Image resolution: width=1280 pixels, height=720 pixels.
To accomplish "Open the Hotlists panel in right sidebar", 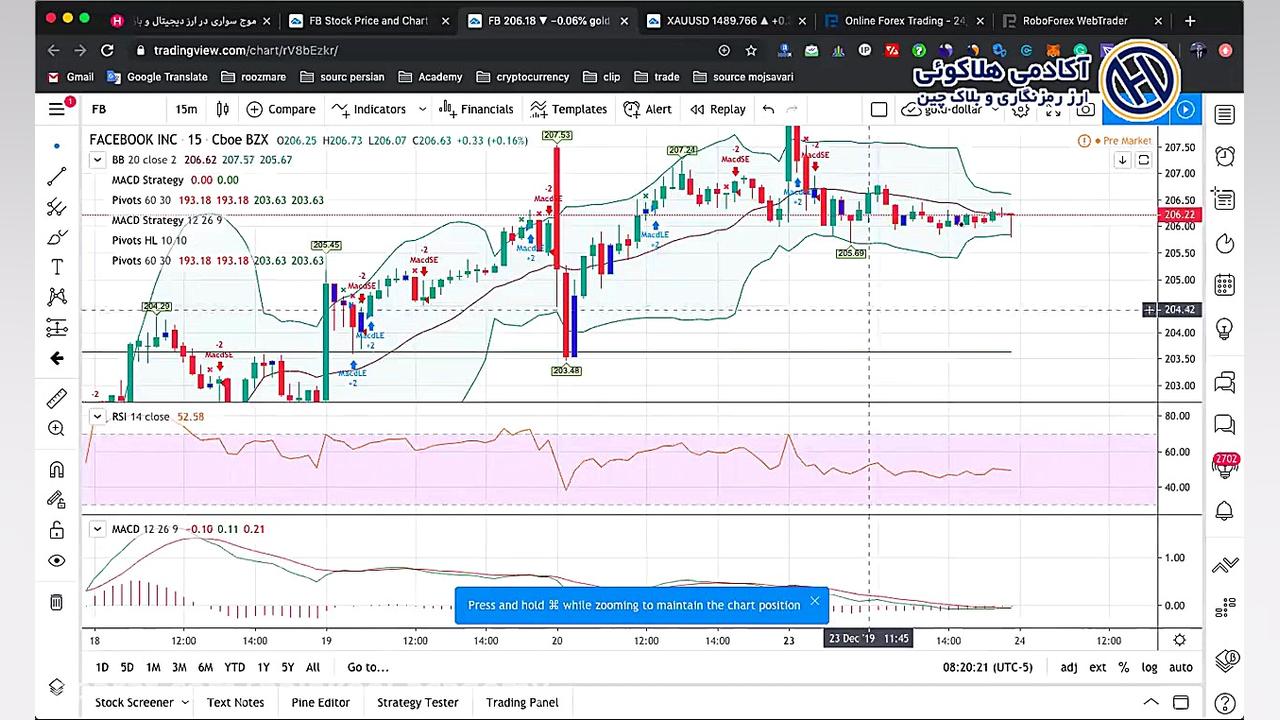I will [x=1225, y=243].
